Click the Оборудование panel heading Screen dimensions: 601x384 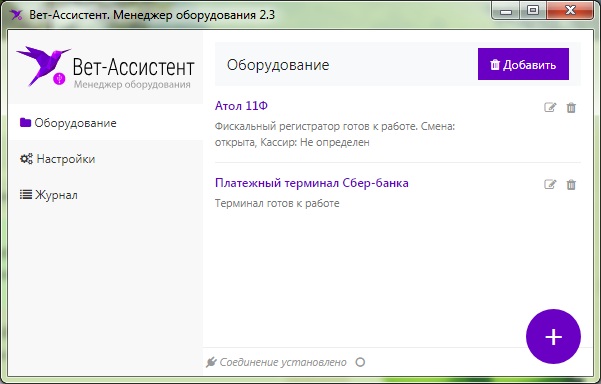(x=278, y=65)
